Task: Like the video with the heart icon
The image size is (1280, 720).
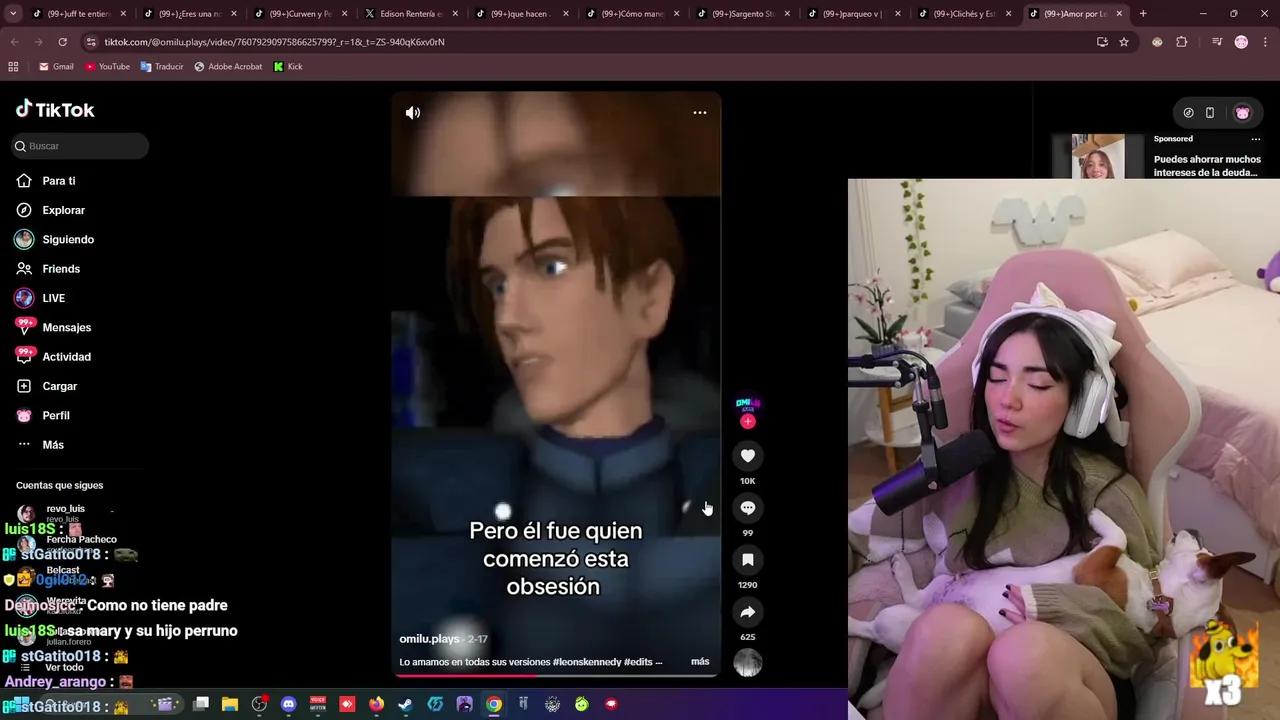Action: [x=747, y=456]
